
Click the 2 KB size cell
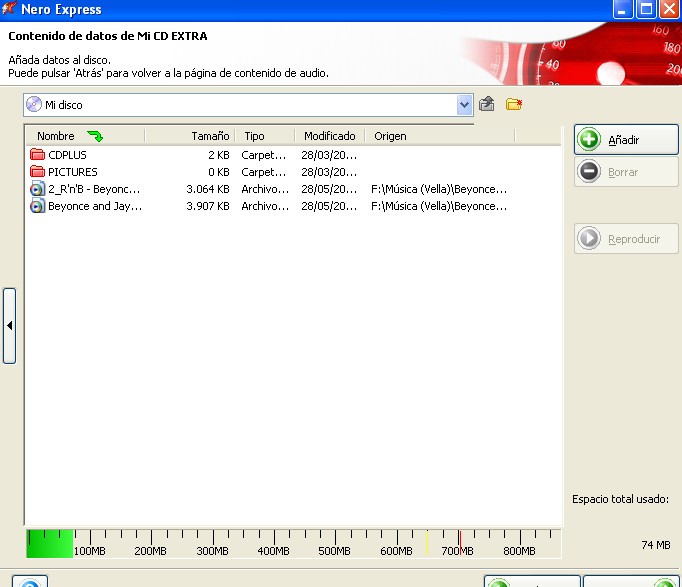coord(218,155)
